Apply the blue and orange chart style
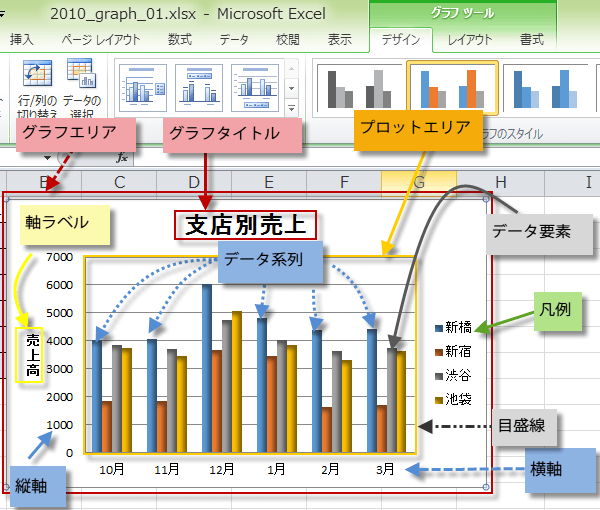Screen dimensions: 600x510 pyautogui.click(x=452, y=88)
